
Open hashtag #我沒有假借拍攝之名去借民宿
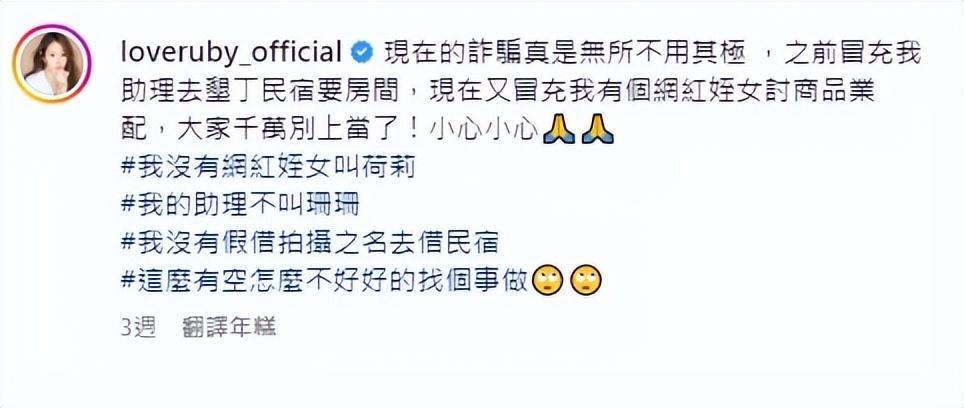[309, 243]
